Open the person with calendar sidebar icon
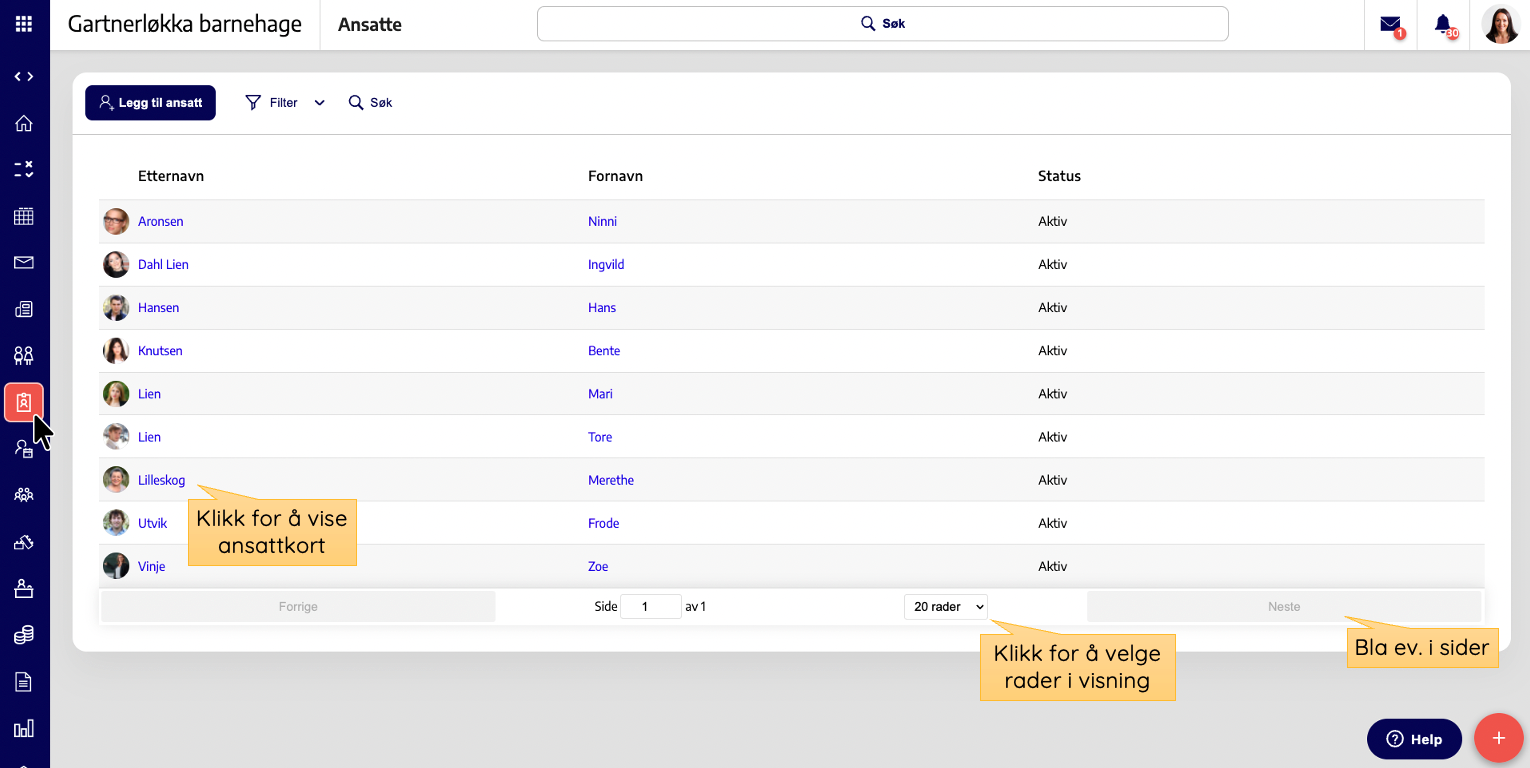The image size is (1530, 768). [24, 449]
